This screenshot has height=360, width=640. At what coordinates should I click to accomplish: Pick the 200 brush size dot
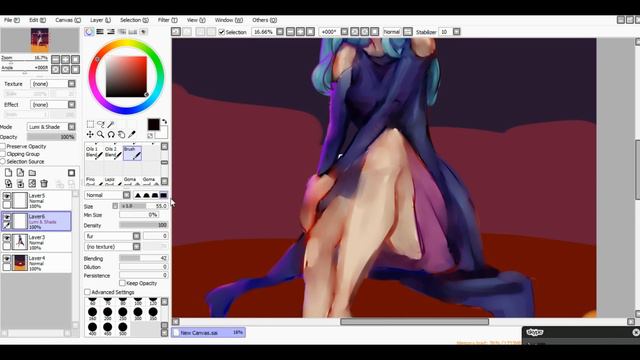pyautogui.click(x=108, y=312)
